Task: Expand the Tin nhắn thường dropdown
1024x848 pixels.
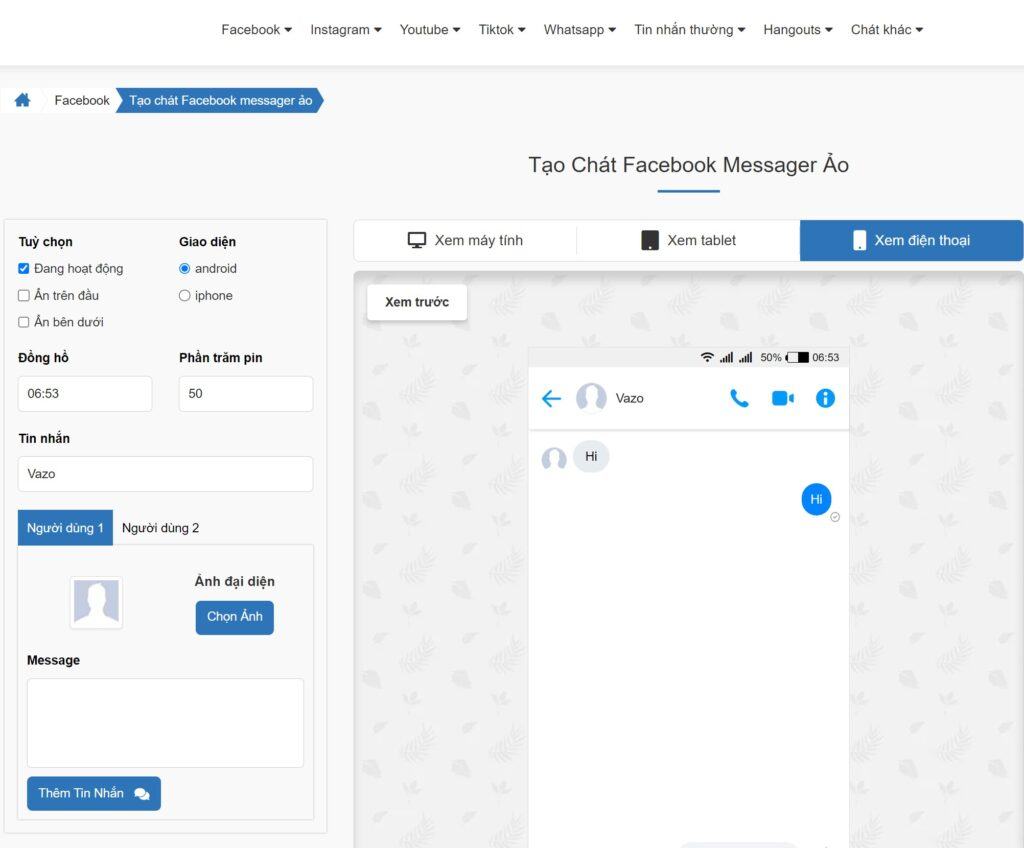Action: point(689,30)
